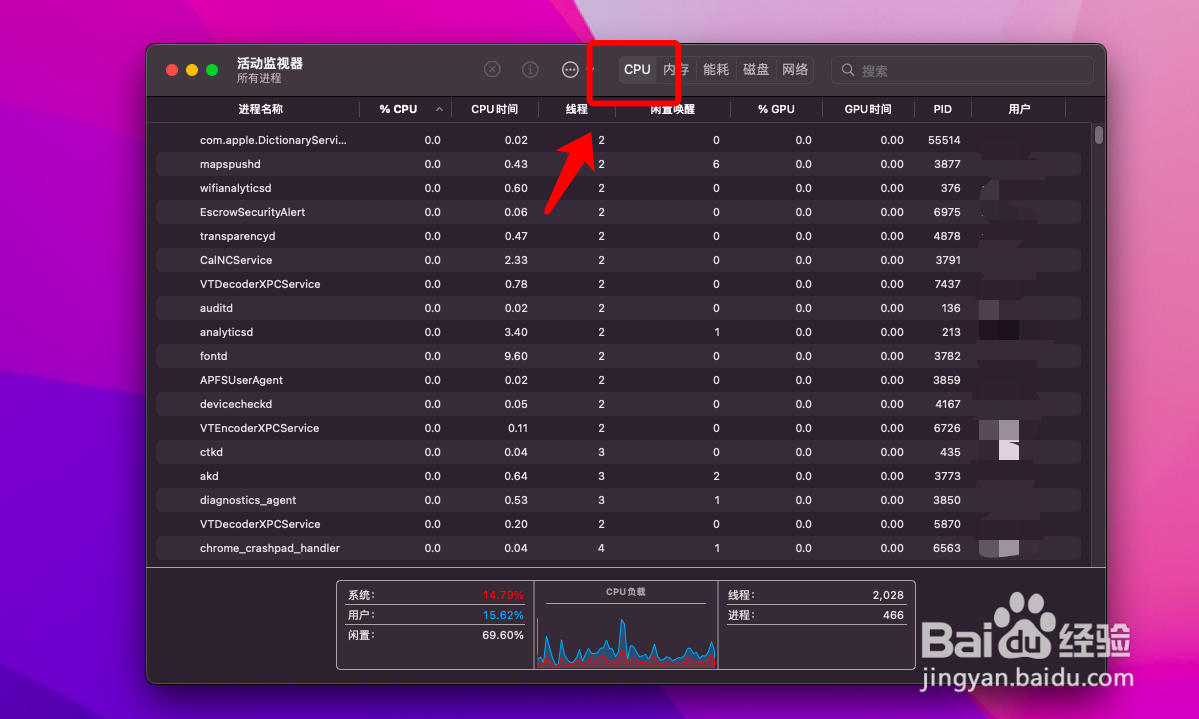The height and width of the screenshot is (719, 1199).
Task: Select the devicecheckd process
Action: 618,404
